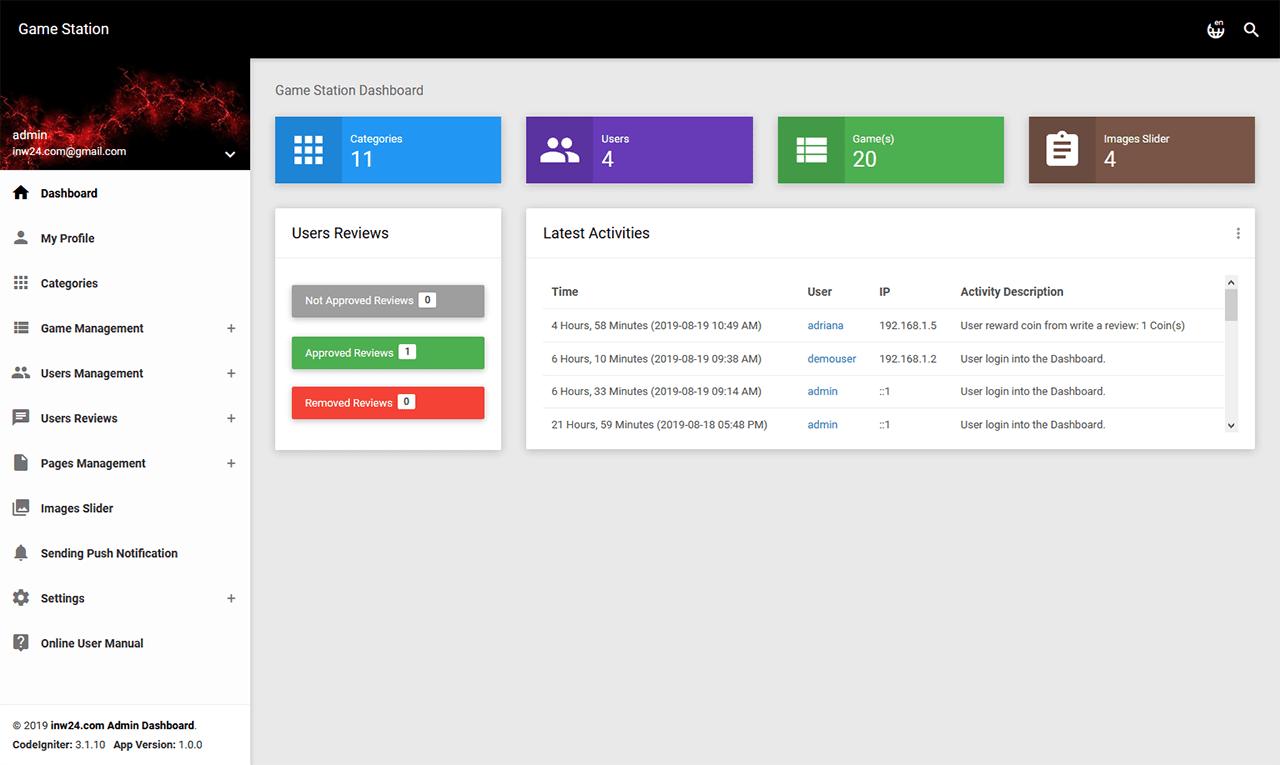Click the inw24.com@gmail.com email text
Screen dimensions: 1280x765
(x=69, y=152)
